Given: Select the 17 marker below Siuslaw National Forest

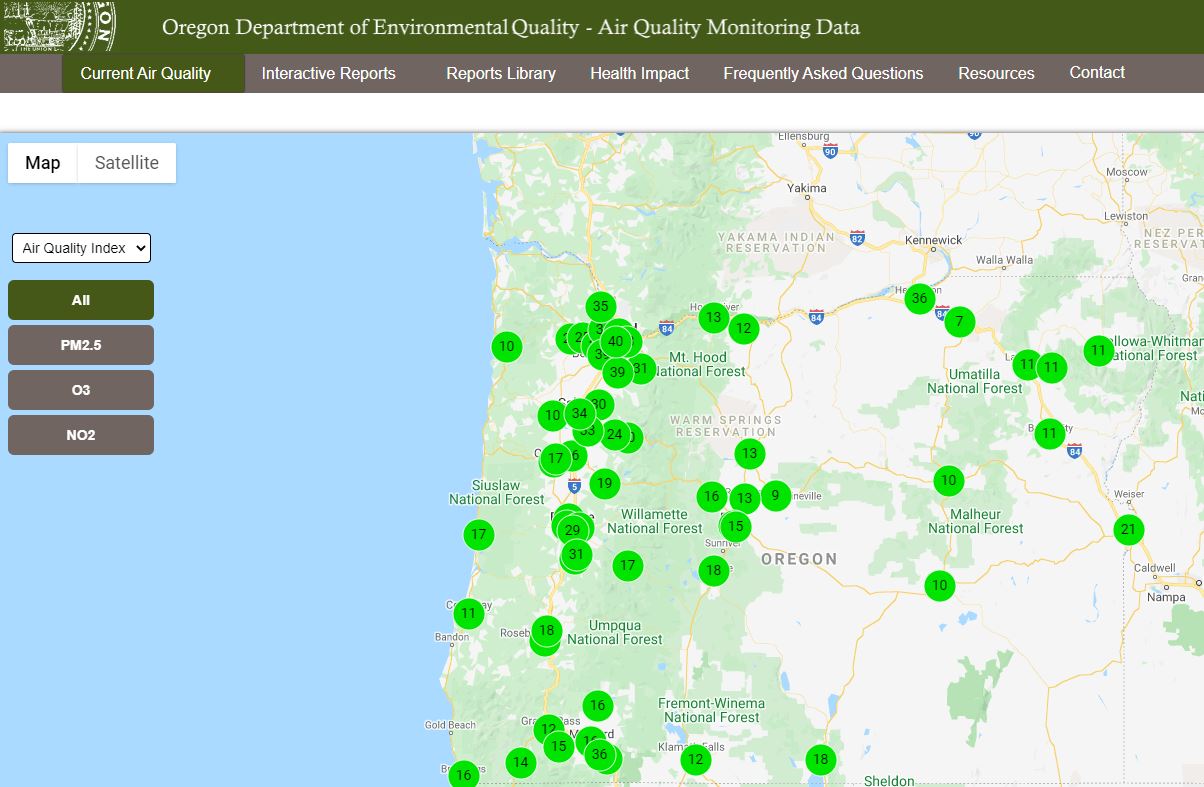Looking at the screenshot, I should (x=479, y=534).
